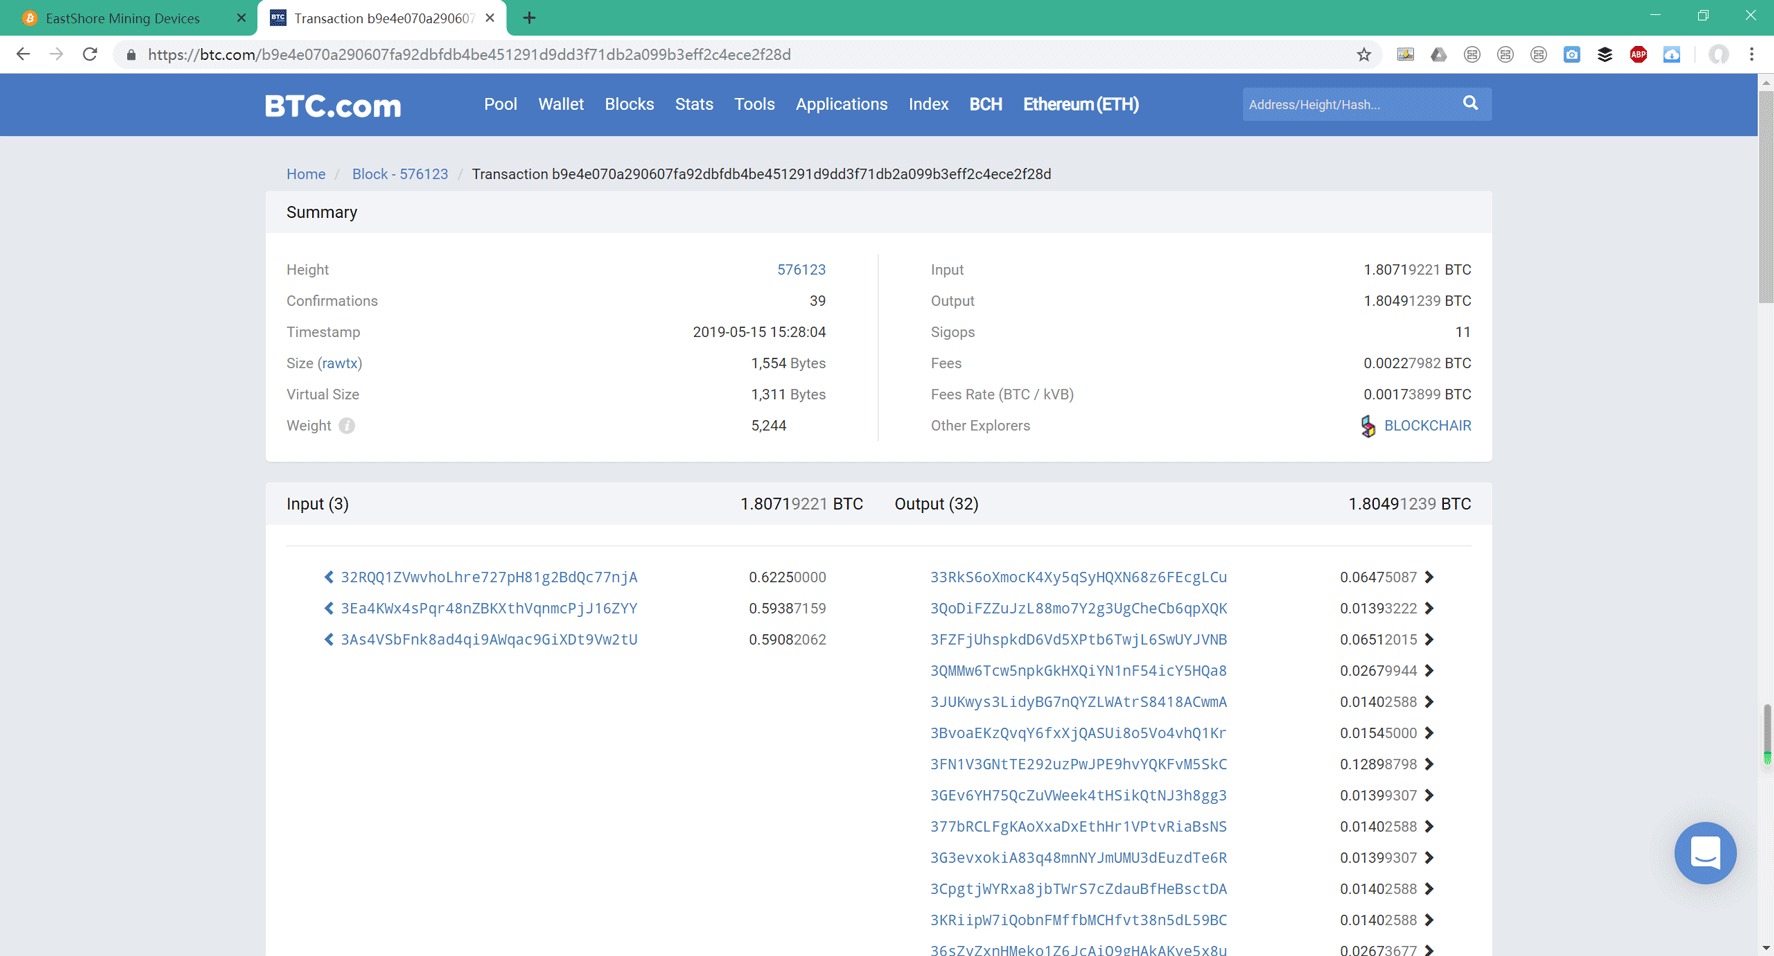Click the camera screenshot extension icon
The image size is (1774, 956).
coord(1572,55)
